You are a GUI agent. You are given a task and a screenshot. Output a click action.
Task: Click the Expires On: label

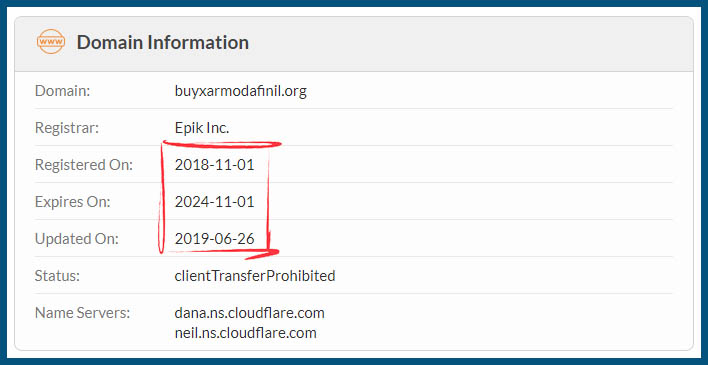[x=73, y=202]
